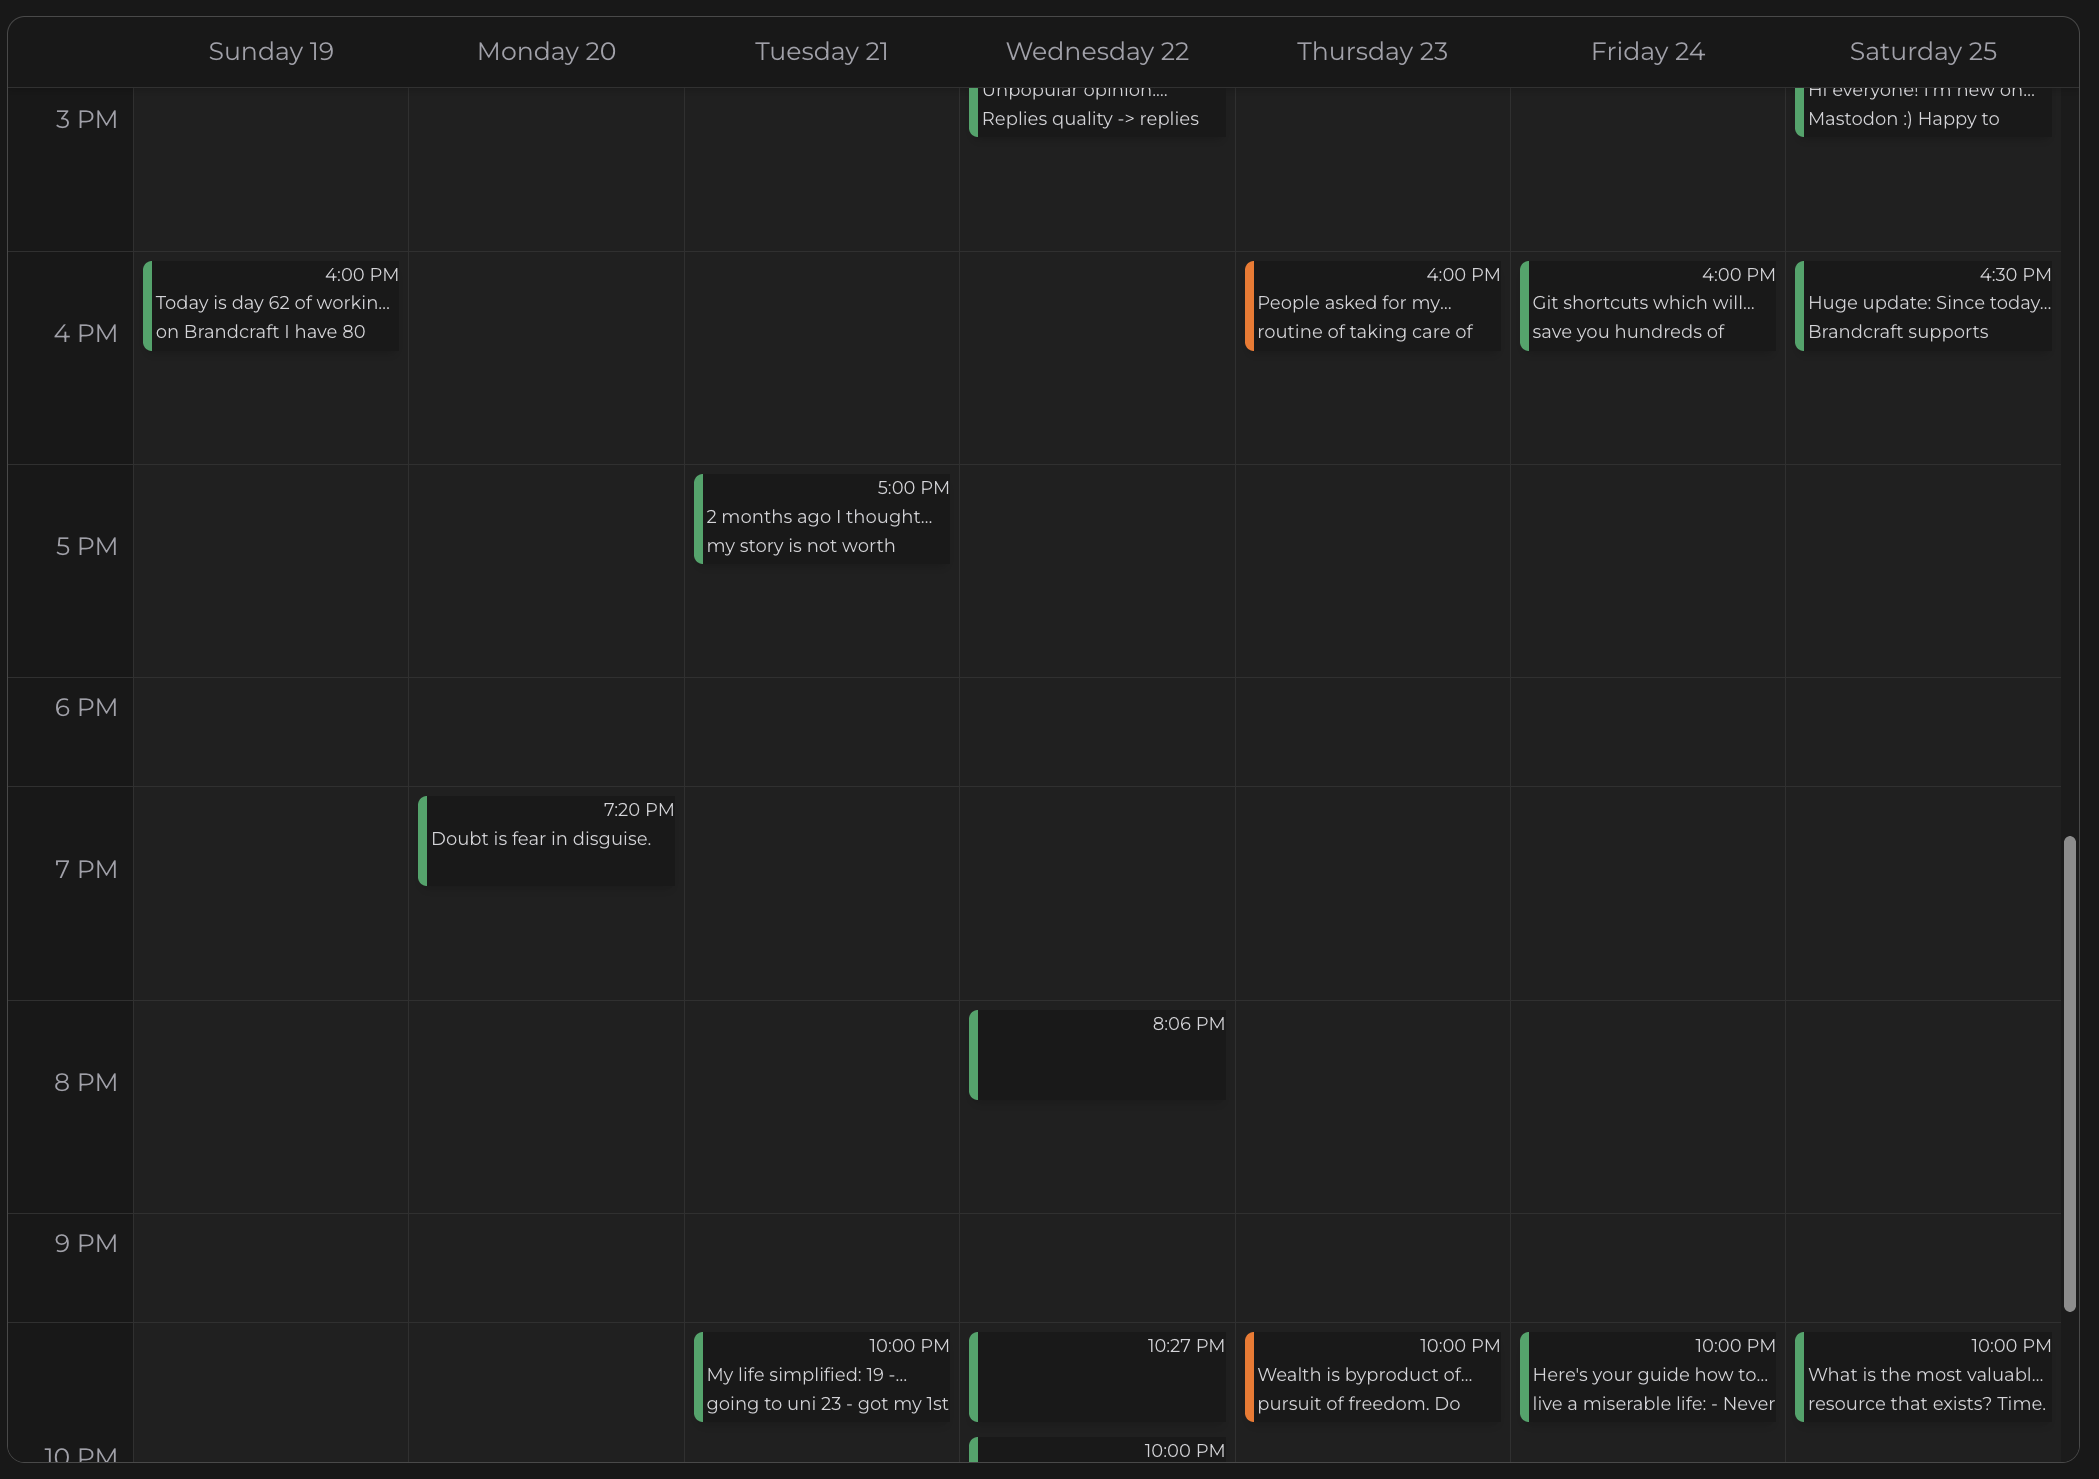Open the "Huge update" Saturday post
The height and width of the screenshot is (1479, 2099).
1922,305
